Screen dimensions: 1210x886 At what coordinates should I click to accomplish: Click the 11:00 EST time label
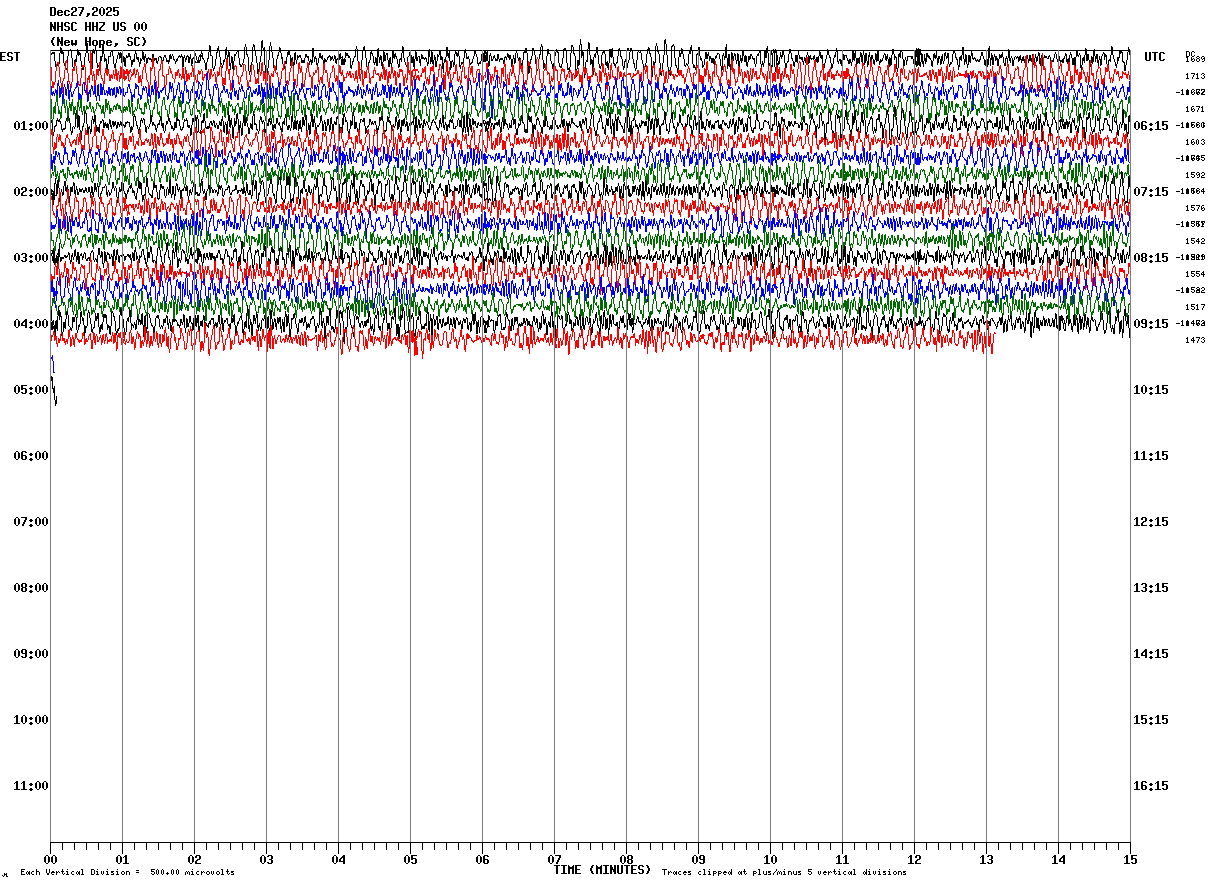(31, 786)
